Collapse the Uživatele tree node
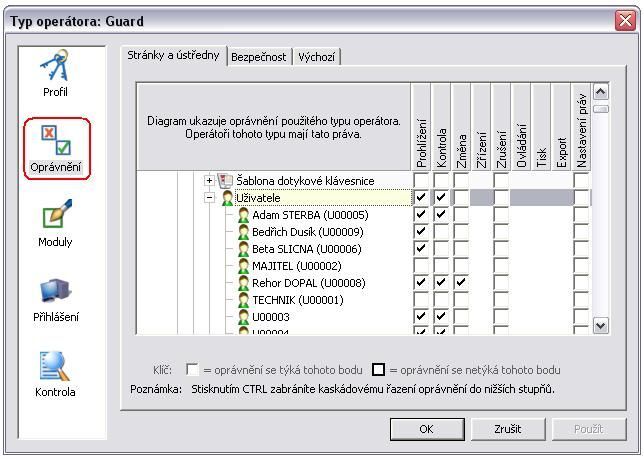644x460 pixels. click(x=210, y=198)
